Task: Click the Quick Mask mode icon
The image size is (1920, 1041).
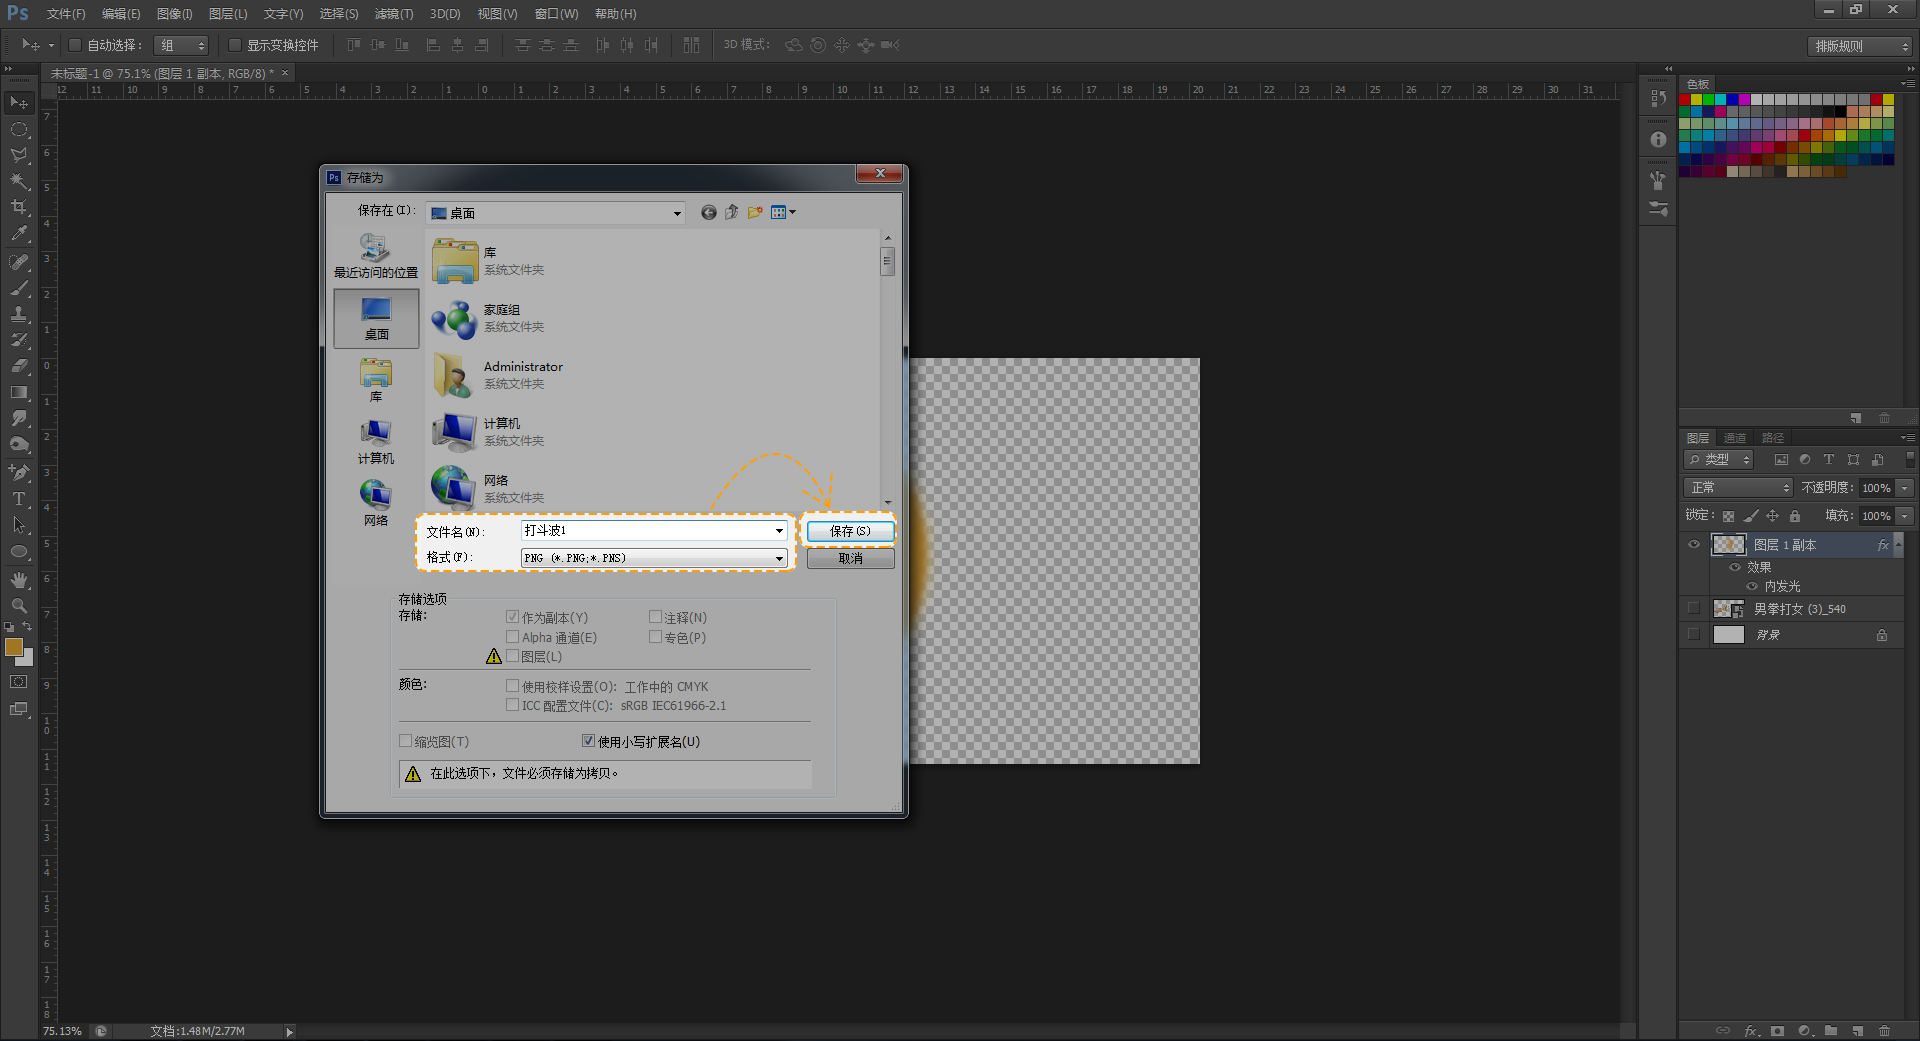Action: 19,682
